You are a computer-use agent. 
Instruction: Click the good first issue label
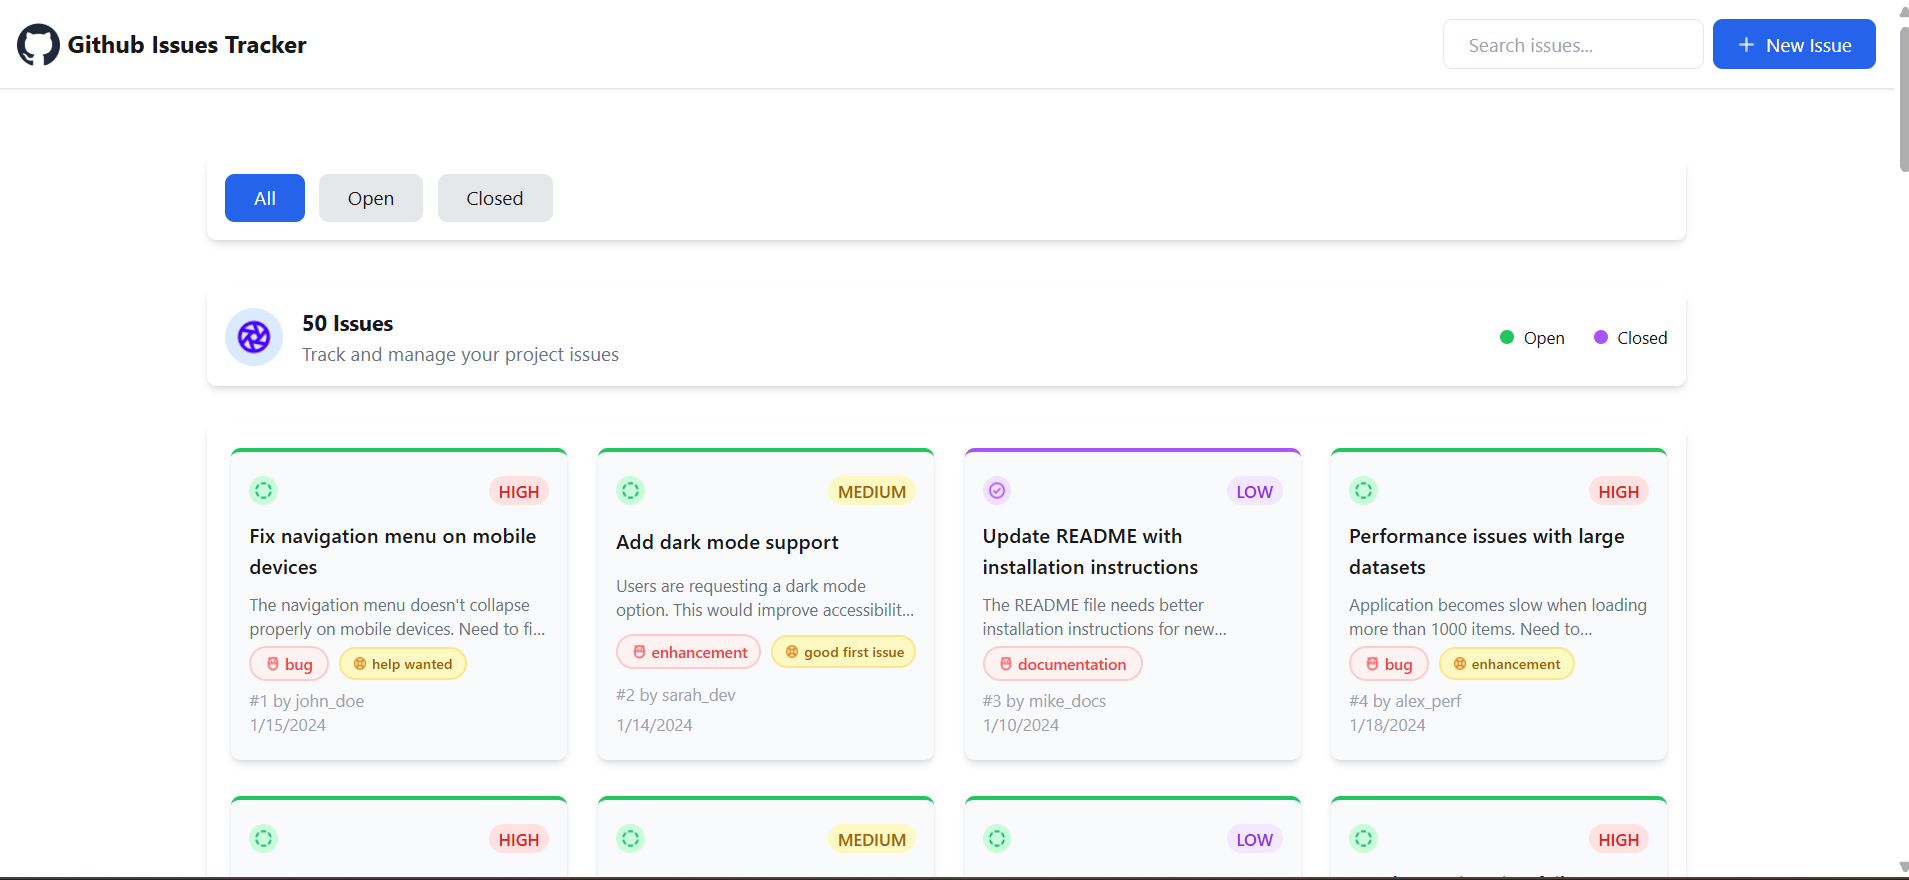pos(843,652)
